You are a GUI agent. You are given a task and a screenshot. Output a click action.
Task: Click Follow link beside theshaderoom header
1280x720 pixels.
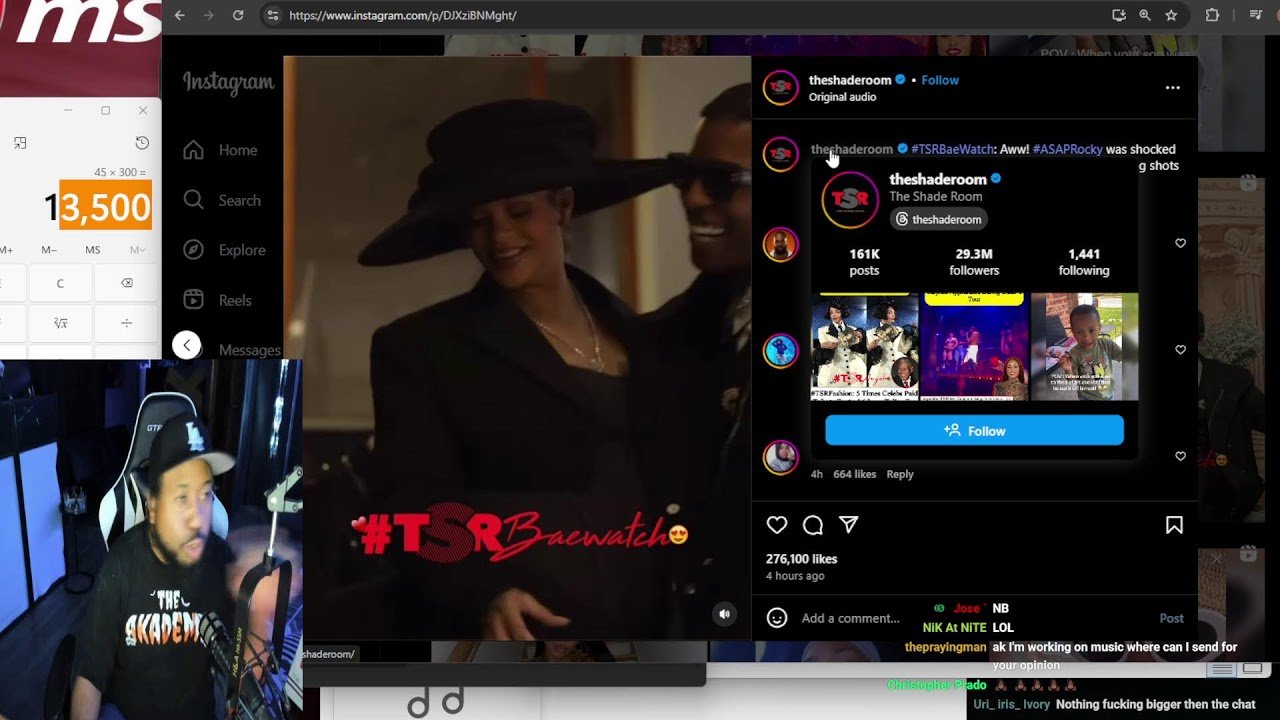[x=940, y=80]
